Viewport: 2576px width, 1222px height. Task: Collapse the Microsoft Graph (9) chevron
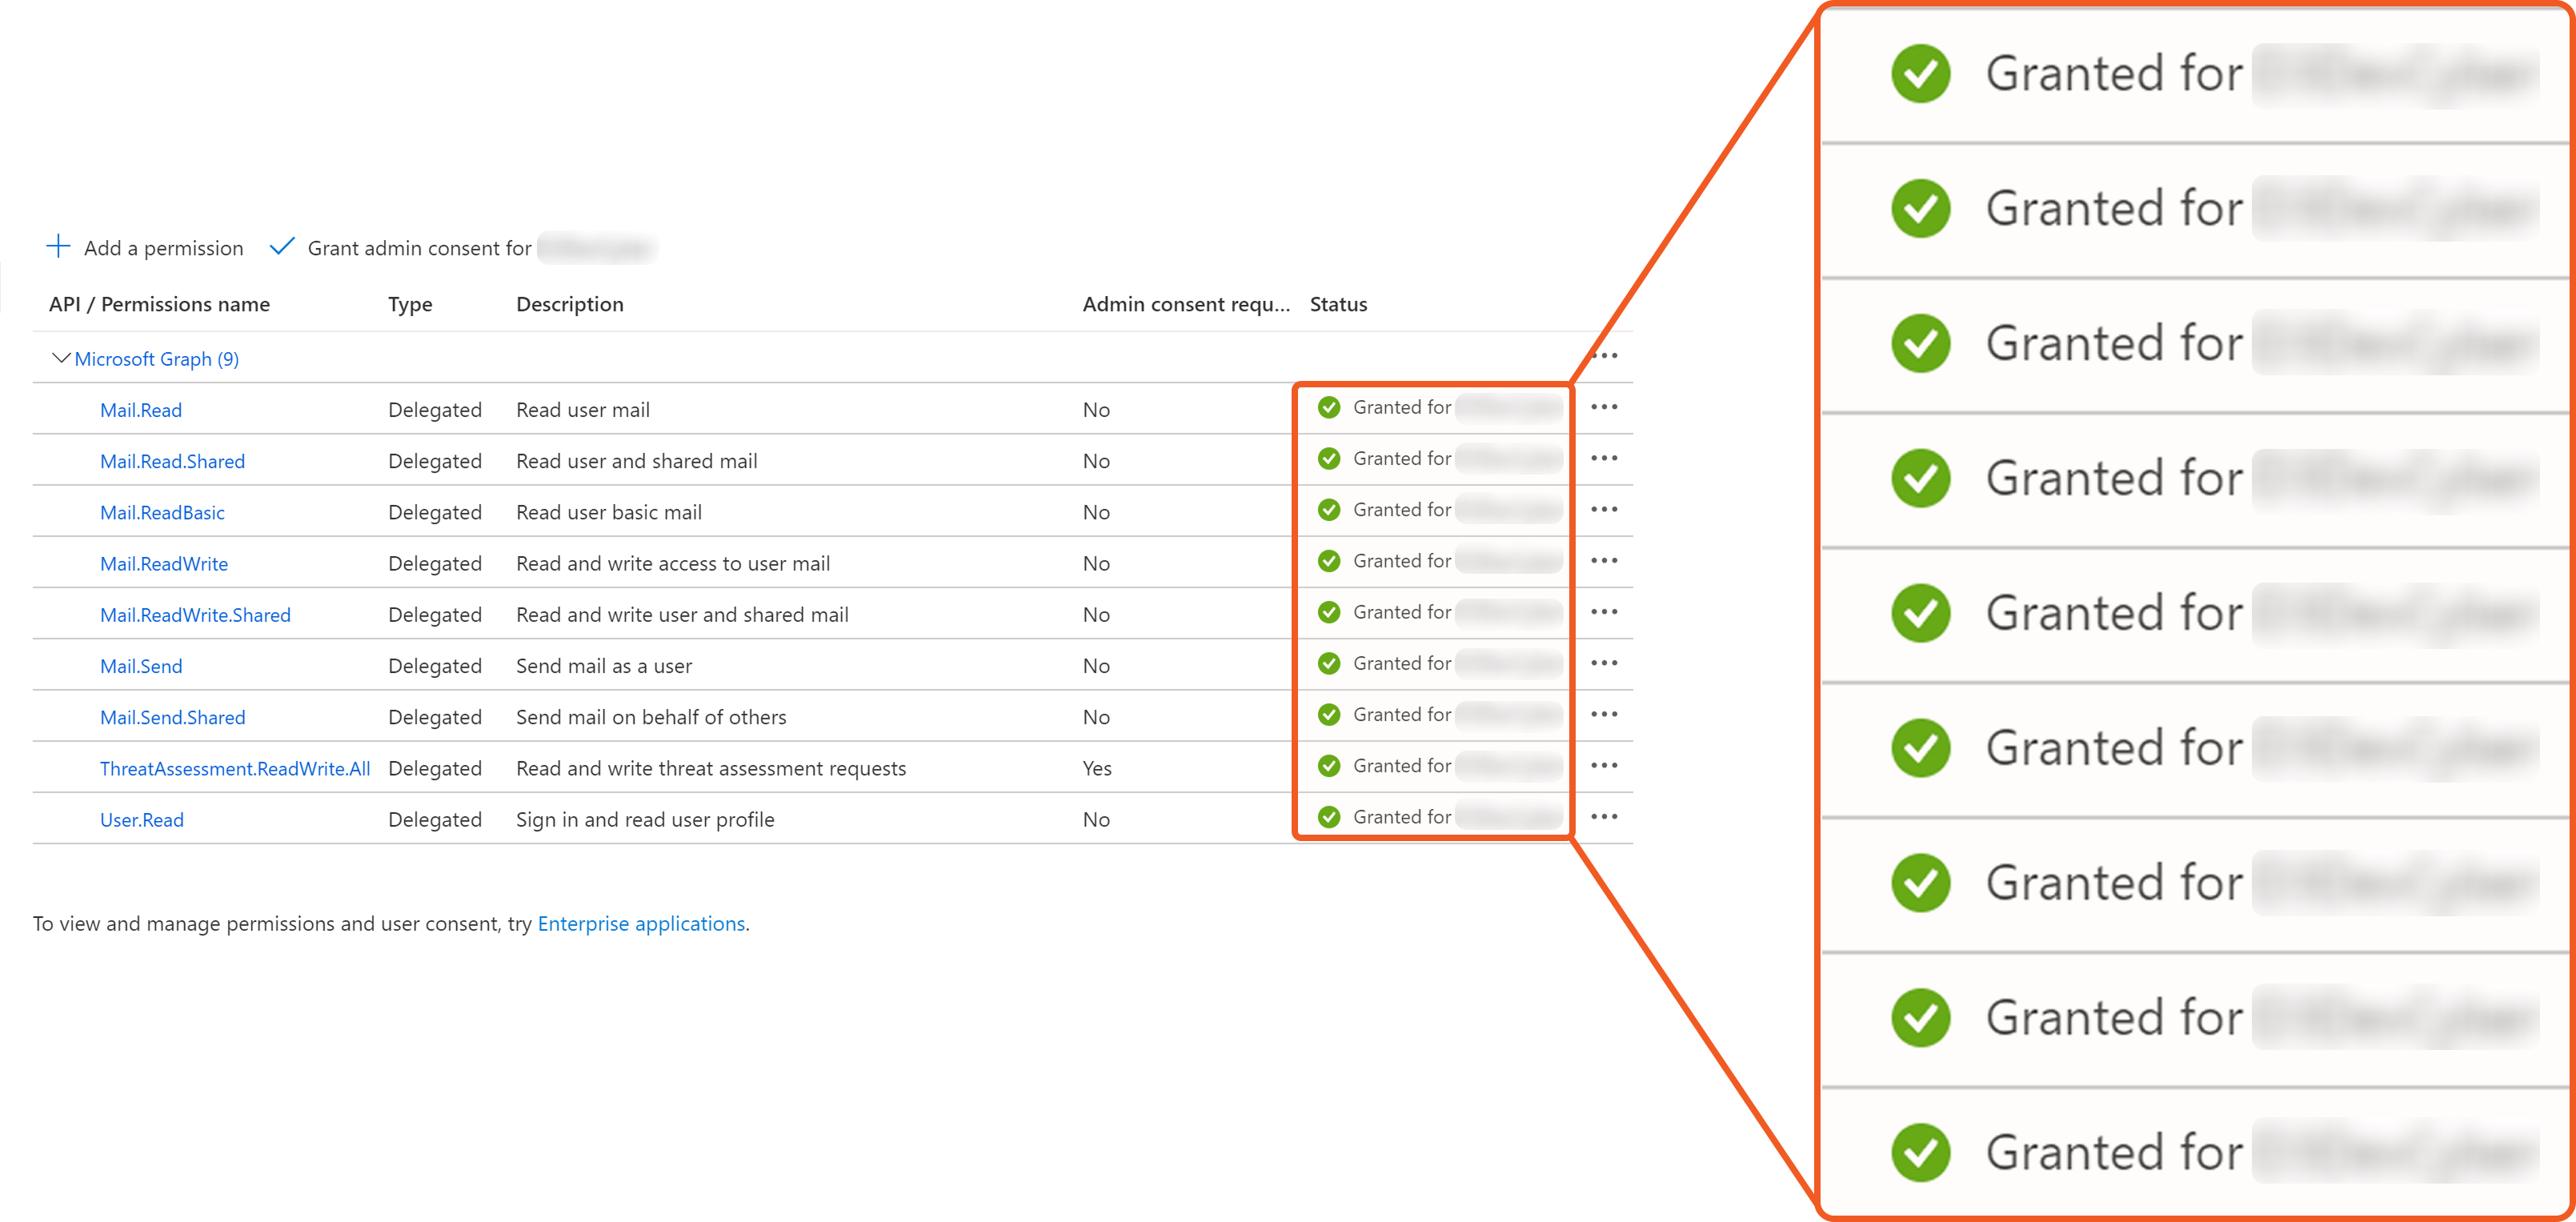(x=60, y=358)
